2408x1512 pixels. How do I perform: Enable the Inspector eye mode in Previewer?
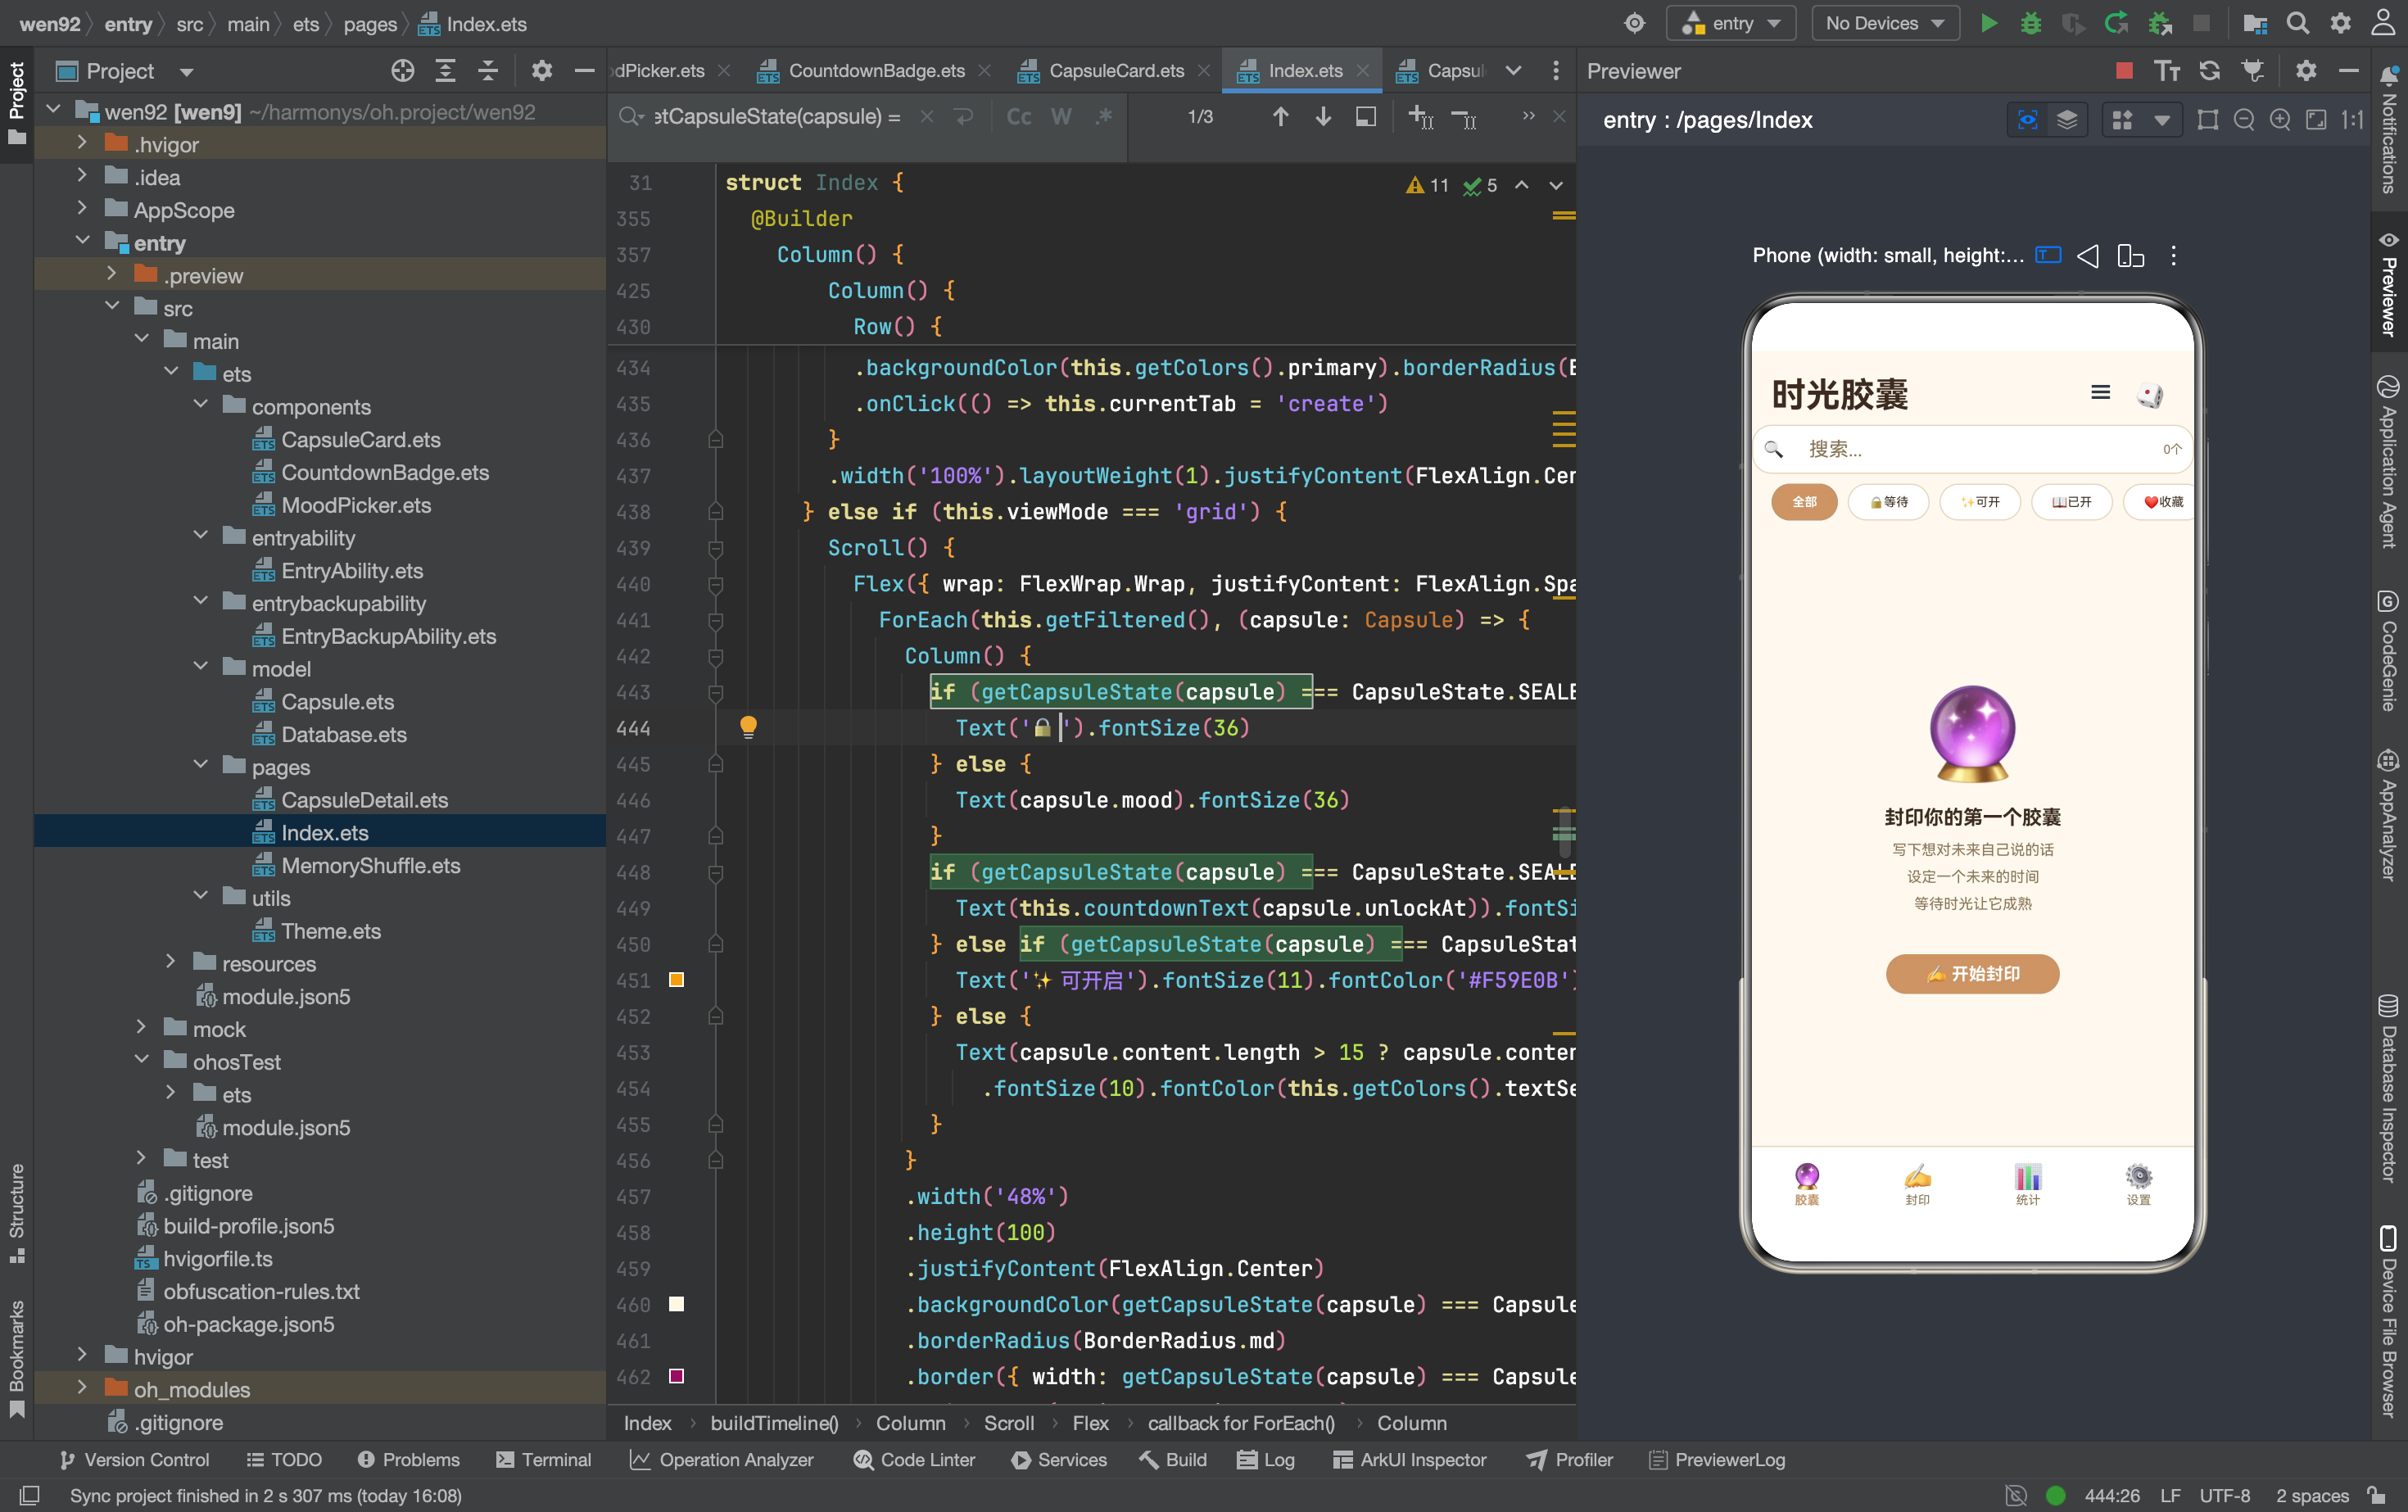coord(2027,120)
